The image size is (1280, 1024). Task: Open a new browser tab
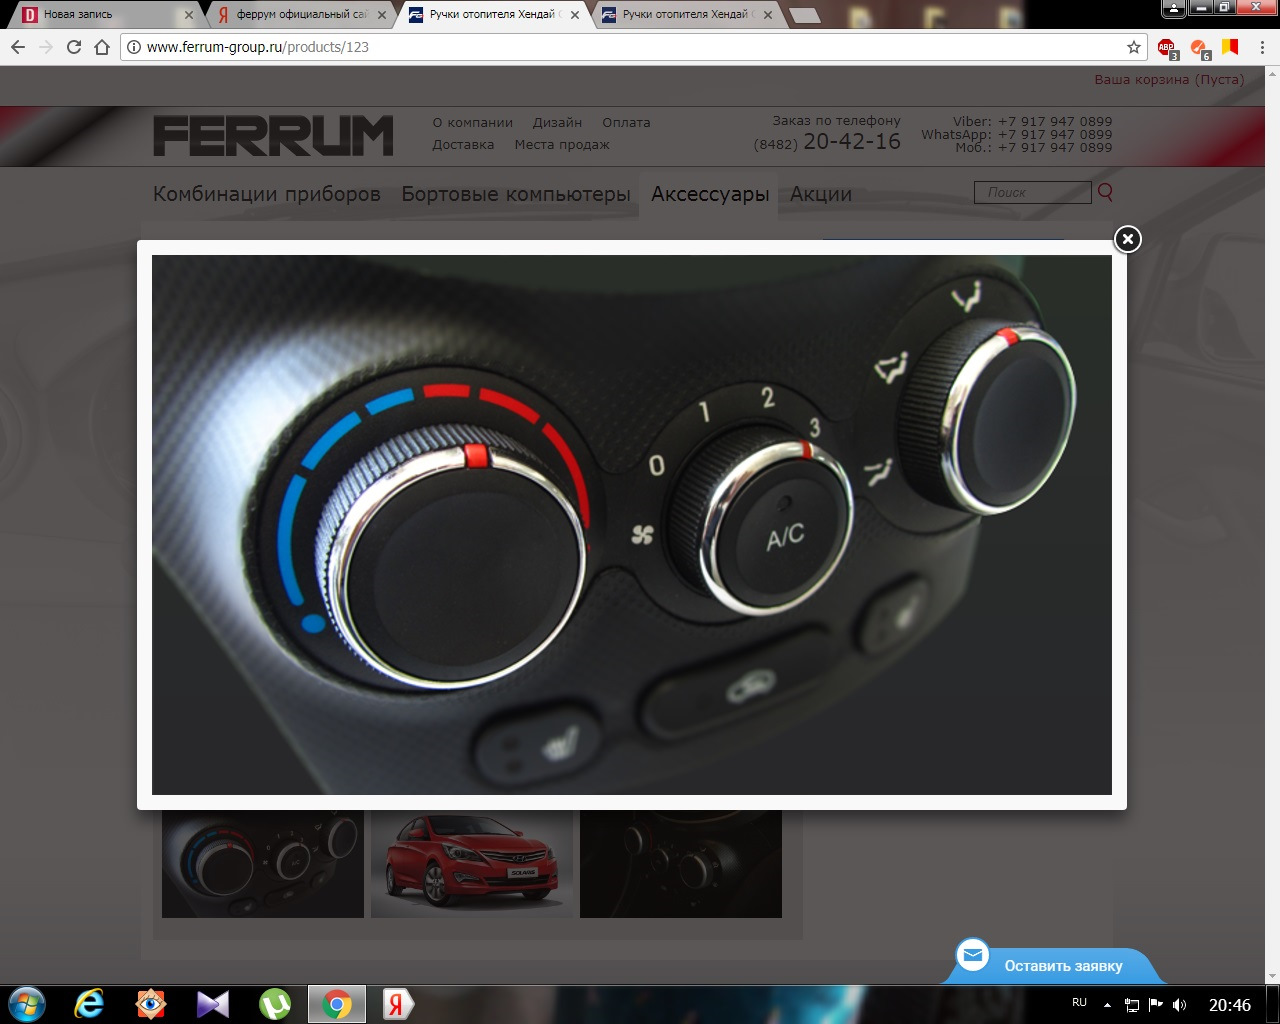click(x=805, y=15)
